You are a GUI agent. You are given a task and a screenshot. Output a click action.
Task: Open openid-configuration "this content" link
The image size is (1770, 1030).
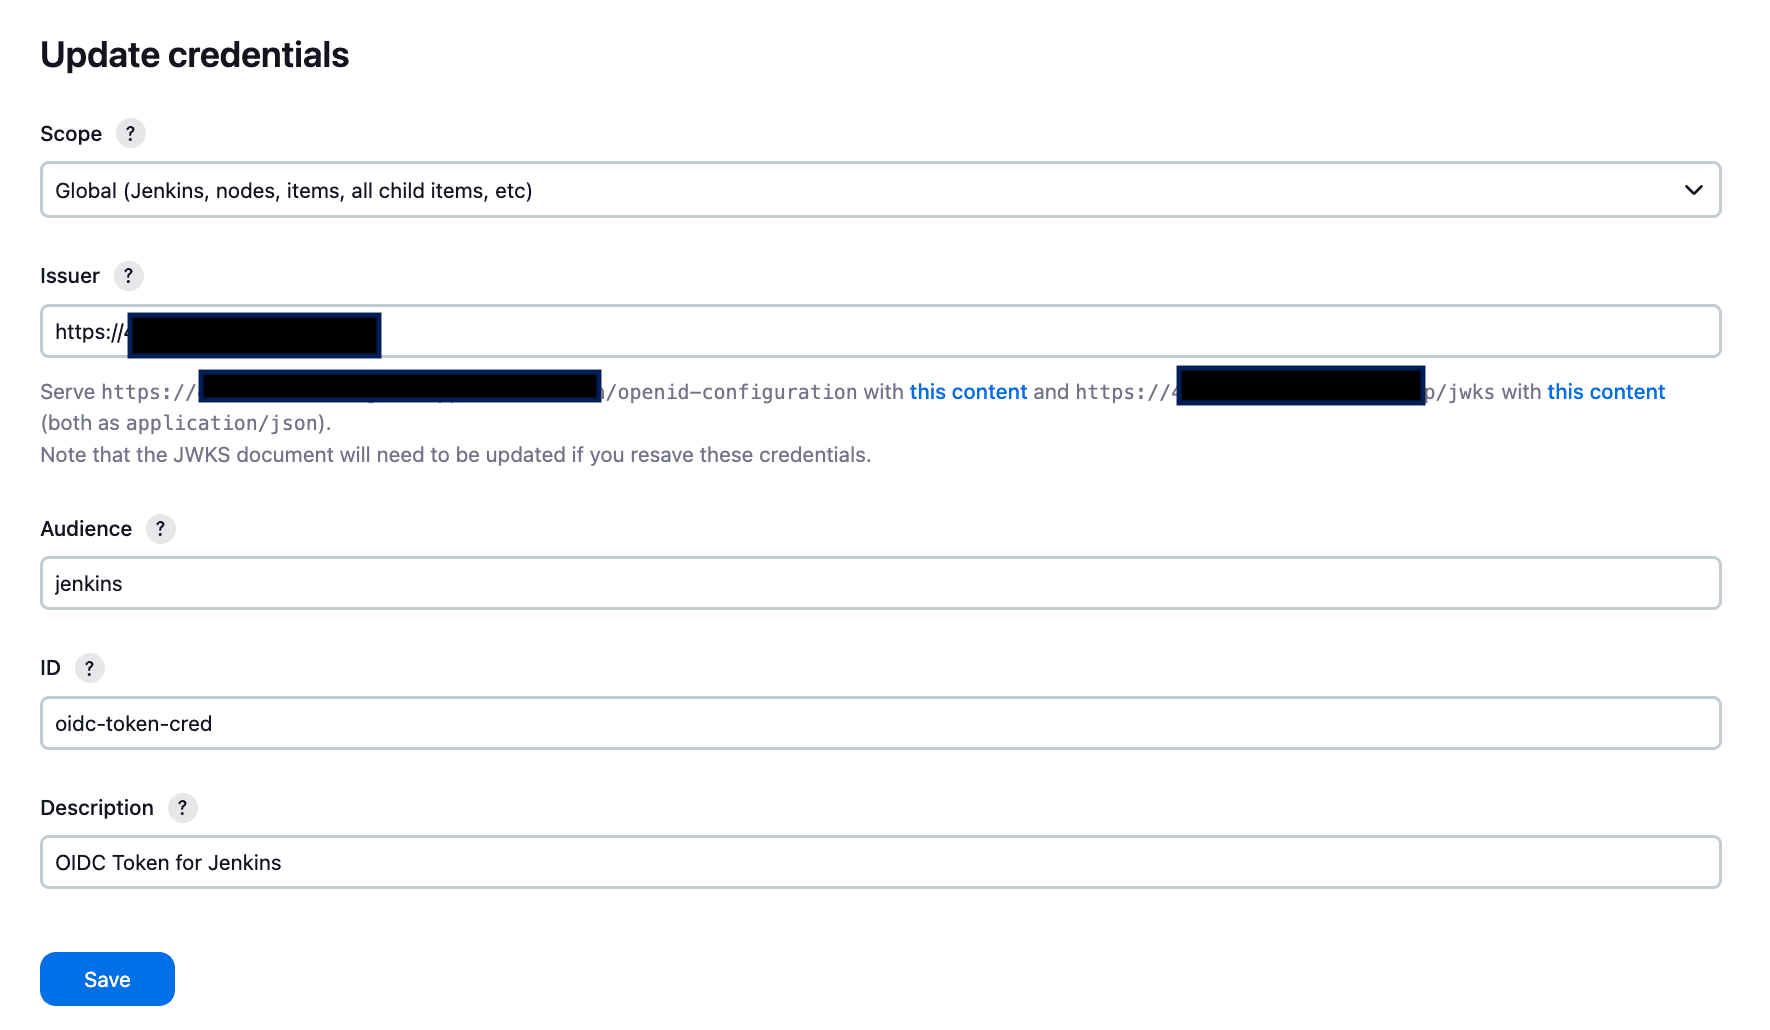click(968, 392)
